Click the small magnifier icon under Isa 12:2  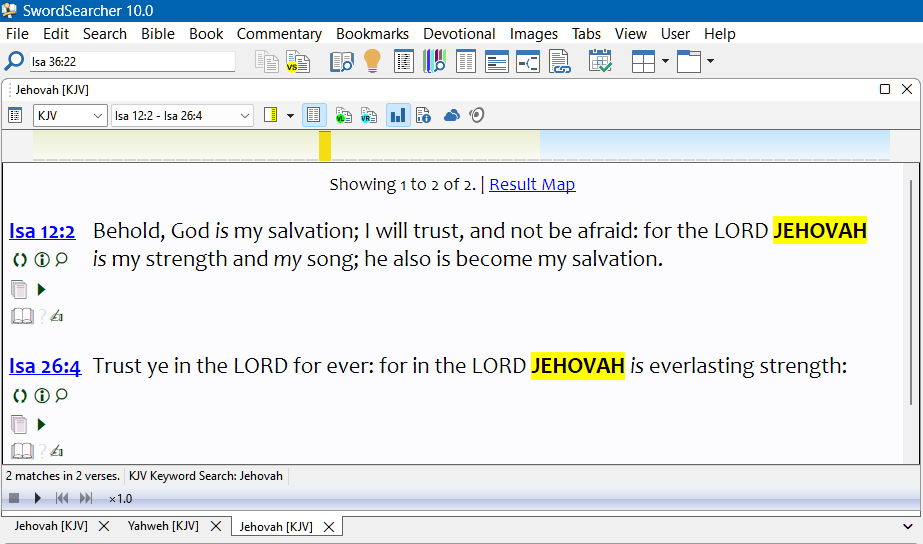tap(61, 260)
